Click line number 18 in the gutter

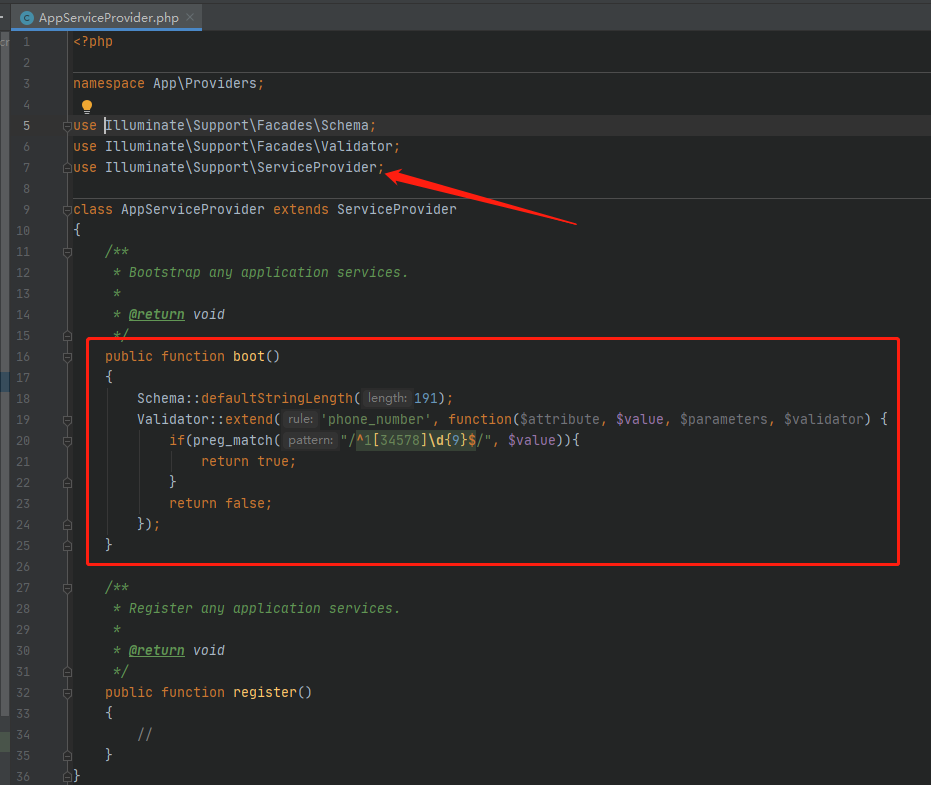click(x=23, y=398)
